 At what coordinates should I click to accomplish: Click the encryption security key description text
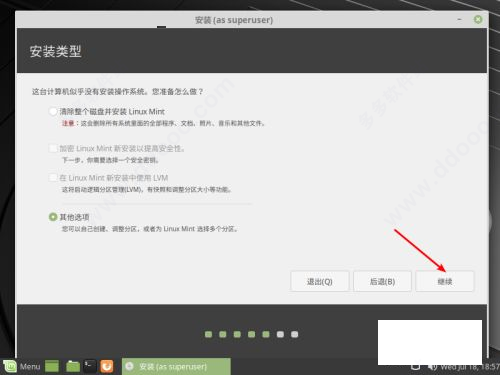pos(111,160)
